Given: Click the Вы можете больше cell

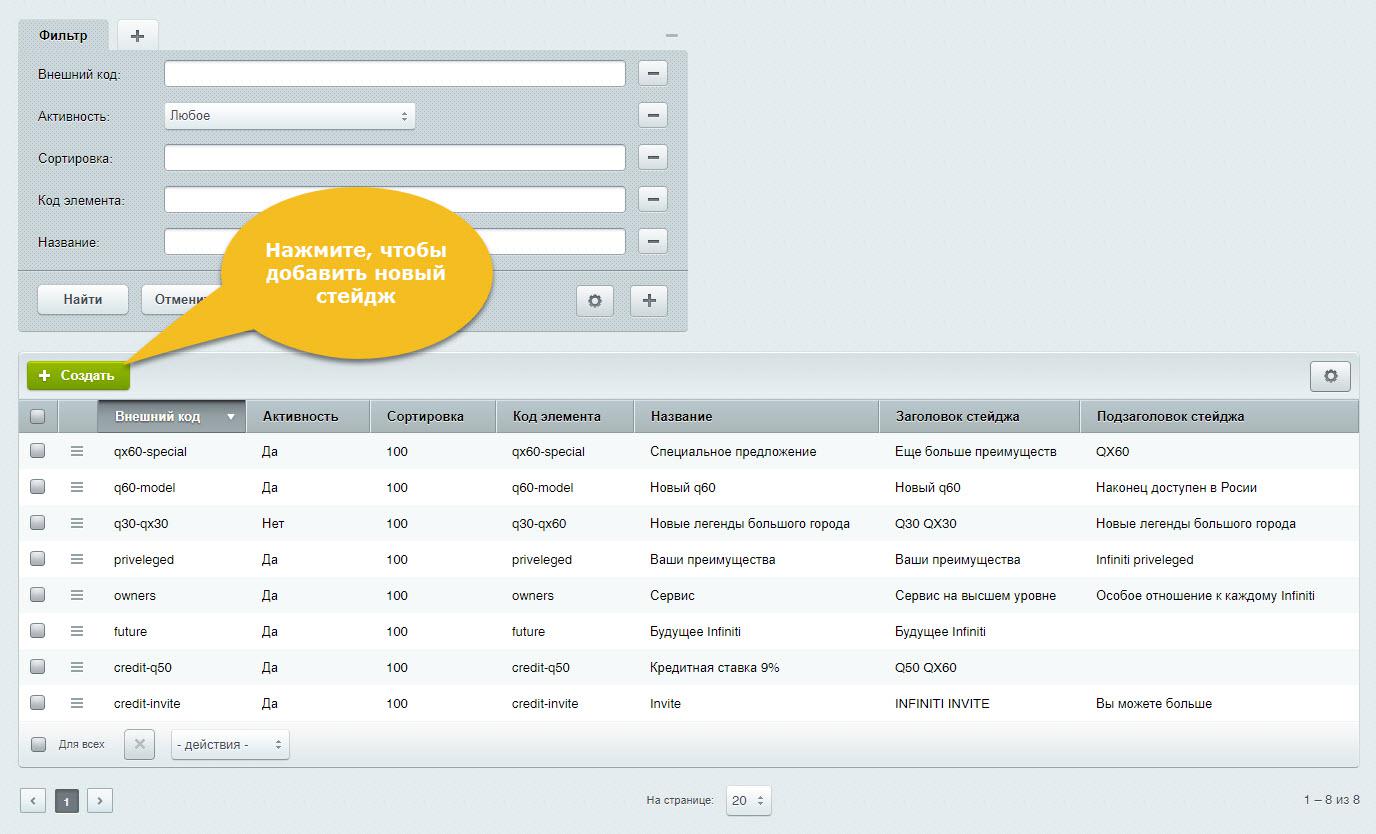Looking at the screenshot, I should pos(1154,703).
